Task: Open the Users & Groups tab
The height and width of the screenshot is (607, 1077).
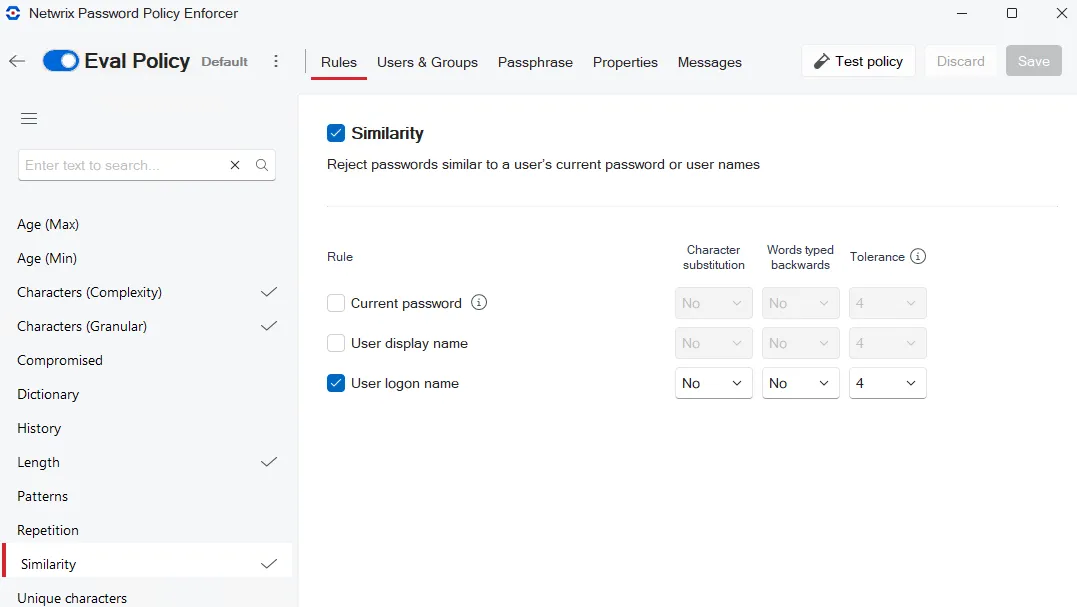Action: pos(427,62)
